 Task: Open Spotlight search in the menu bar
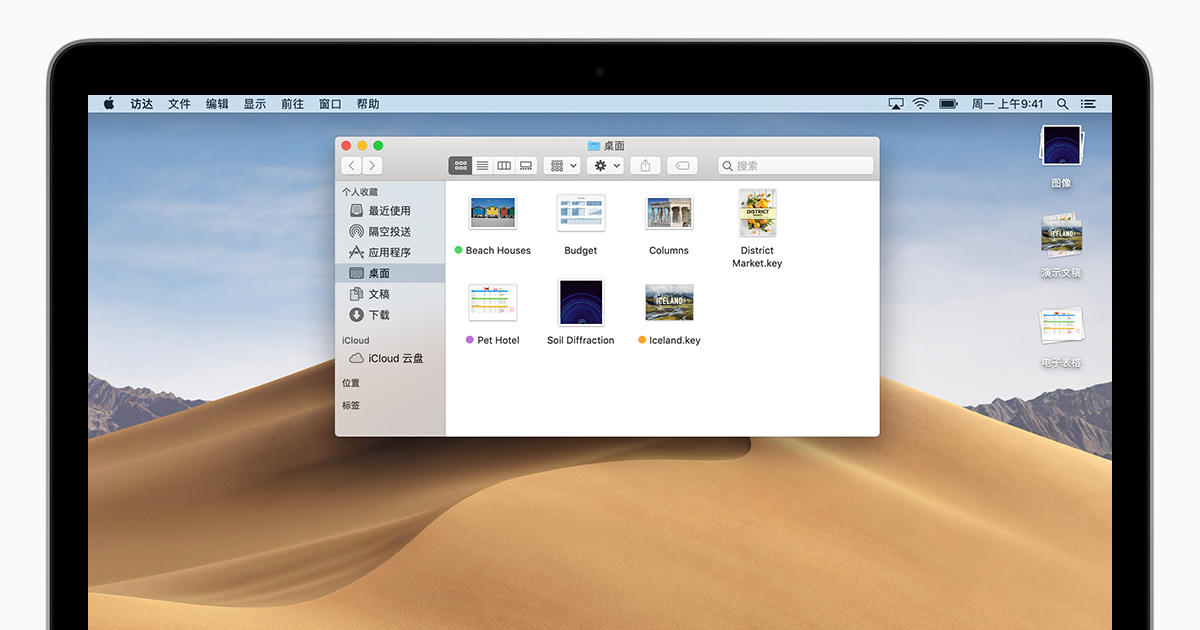[x=1062, y=104]
